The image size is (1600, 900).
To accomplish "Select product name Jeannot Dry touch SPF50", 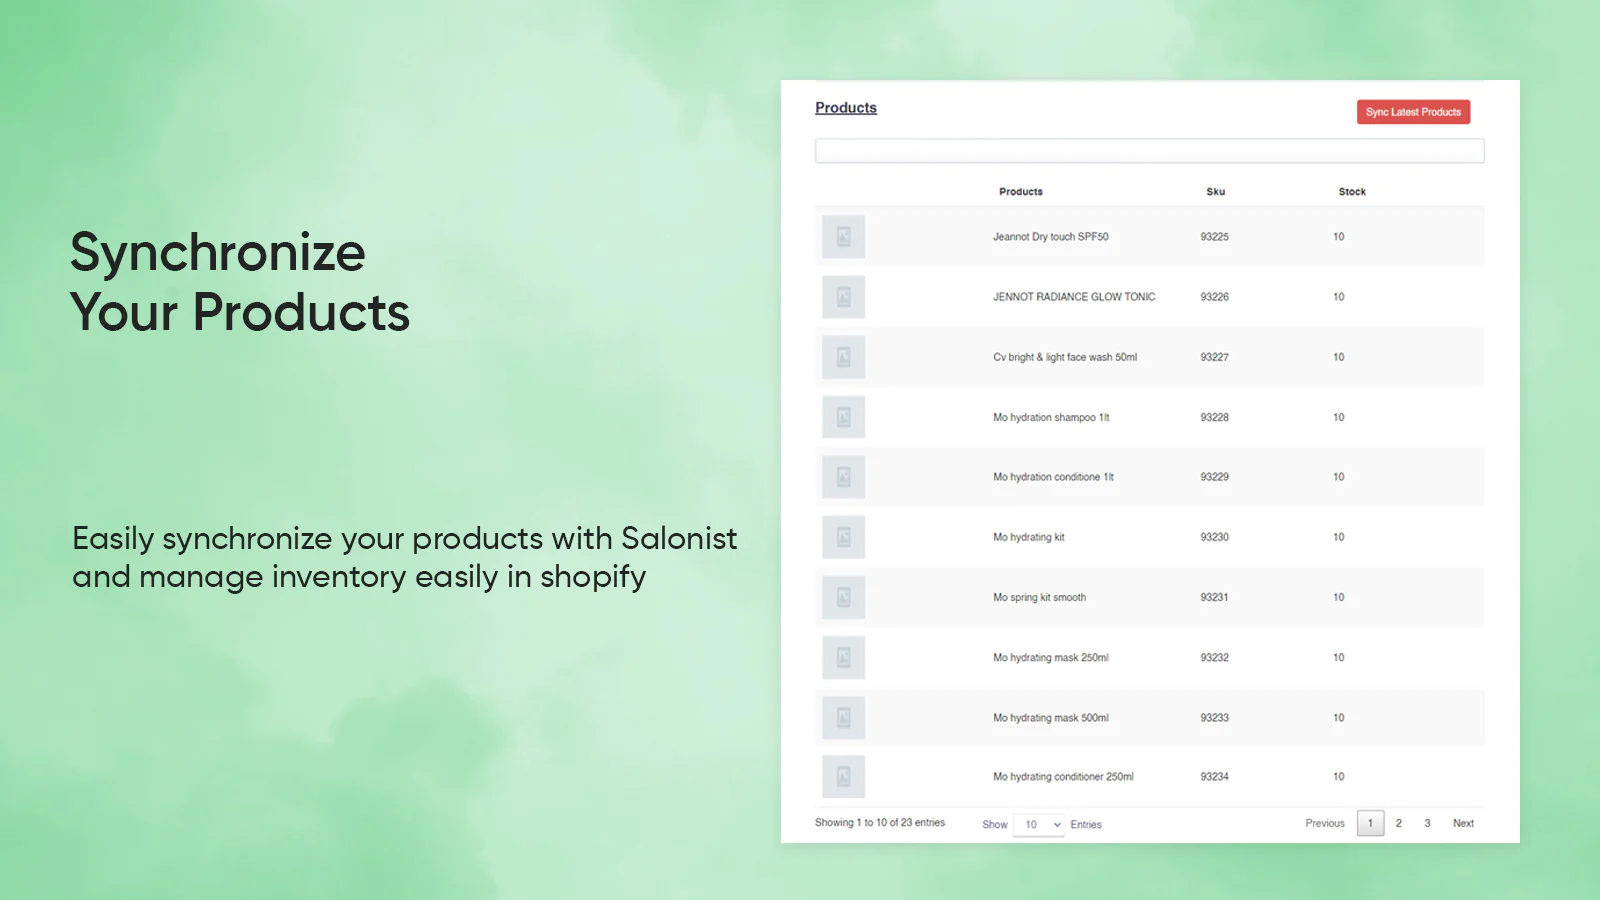I will 1050,237.
